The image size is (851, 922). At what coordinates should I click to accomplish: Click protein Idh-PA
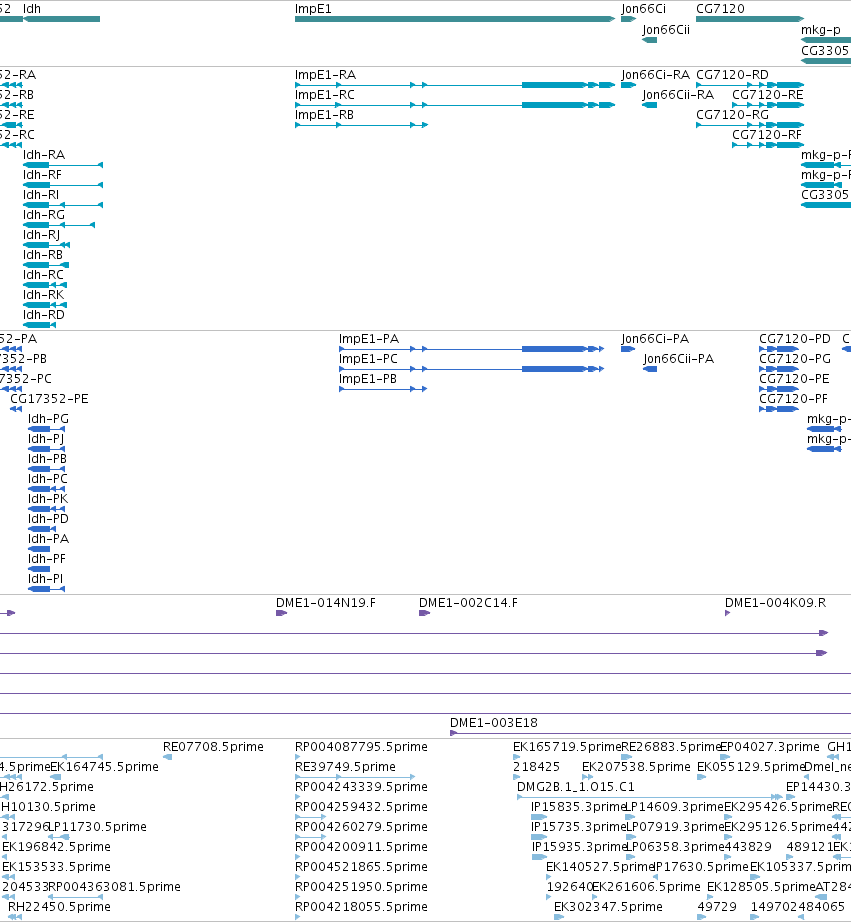click(x=39, y=549)
